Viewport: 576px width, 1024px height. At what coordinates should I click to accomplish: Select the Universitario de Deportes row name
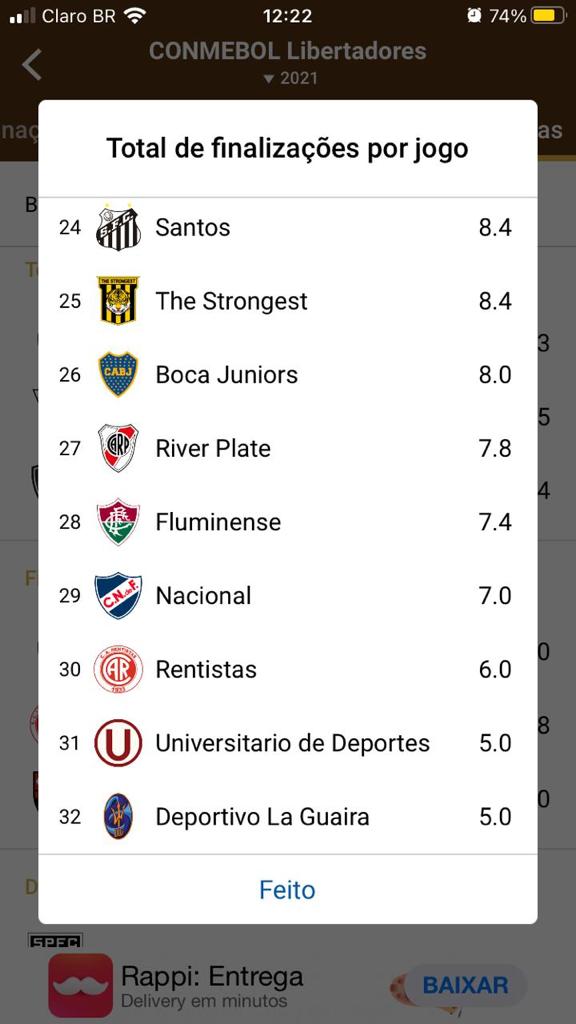click(x=293, y=743)
